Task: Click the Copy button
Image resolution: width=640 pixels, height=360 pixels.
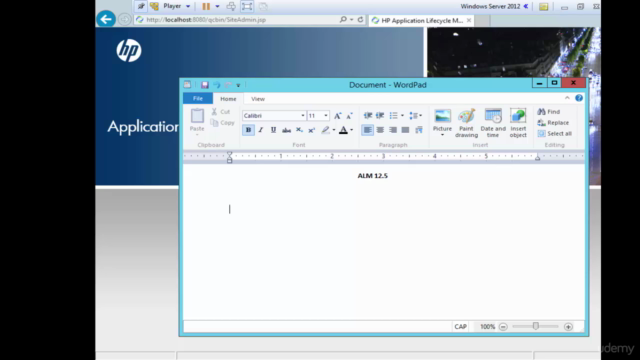Action: (222, 122)
